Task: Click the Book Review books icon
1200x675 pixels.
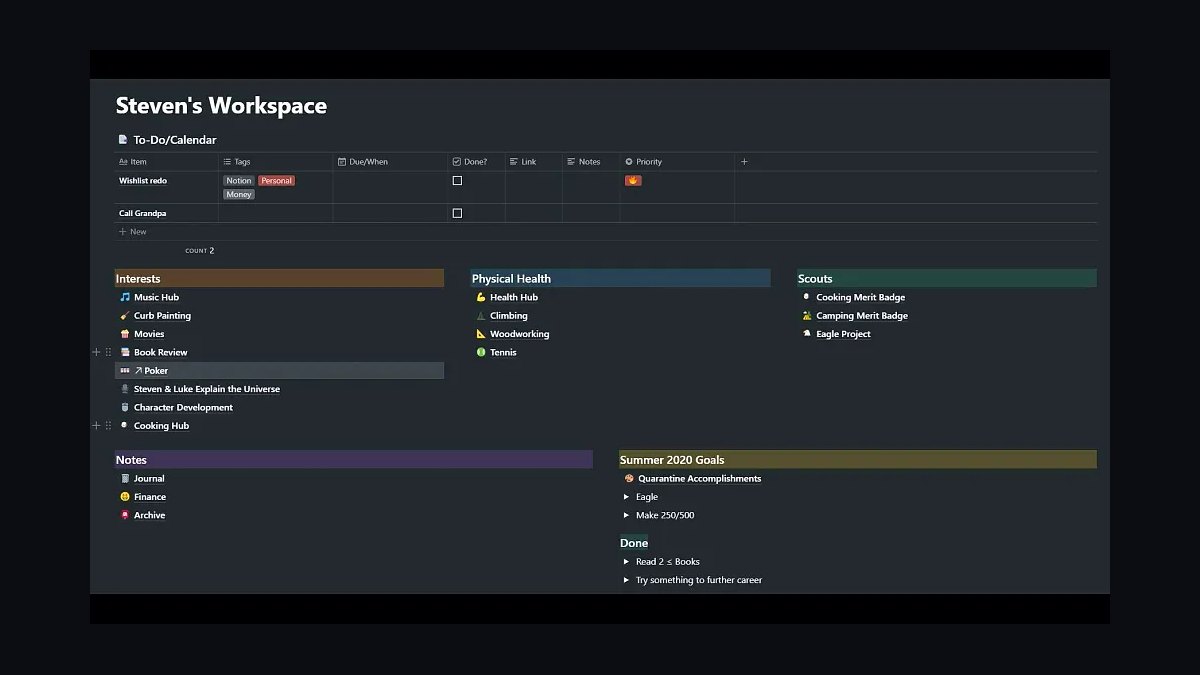Action: point(125,352)
